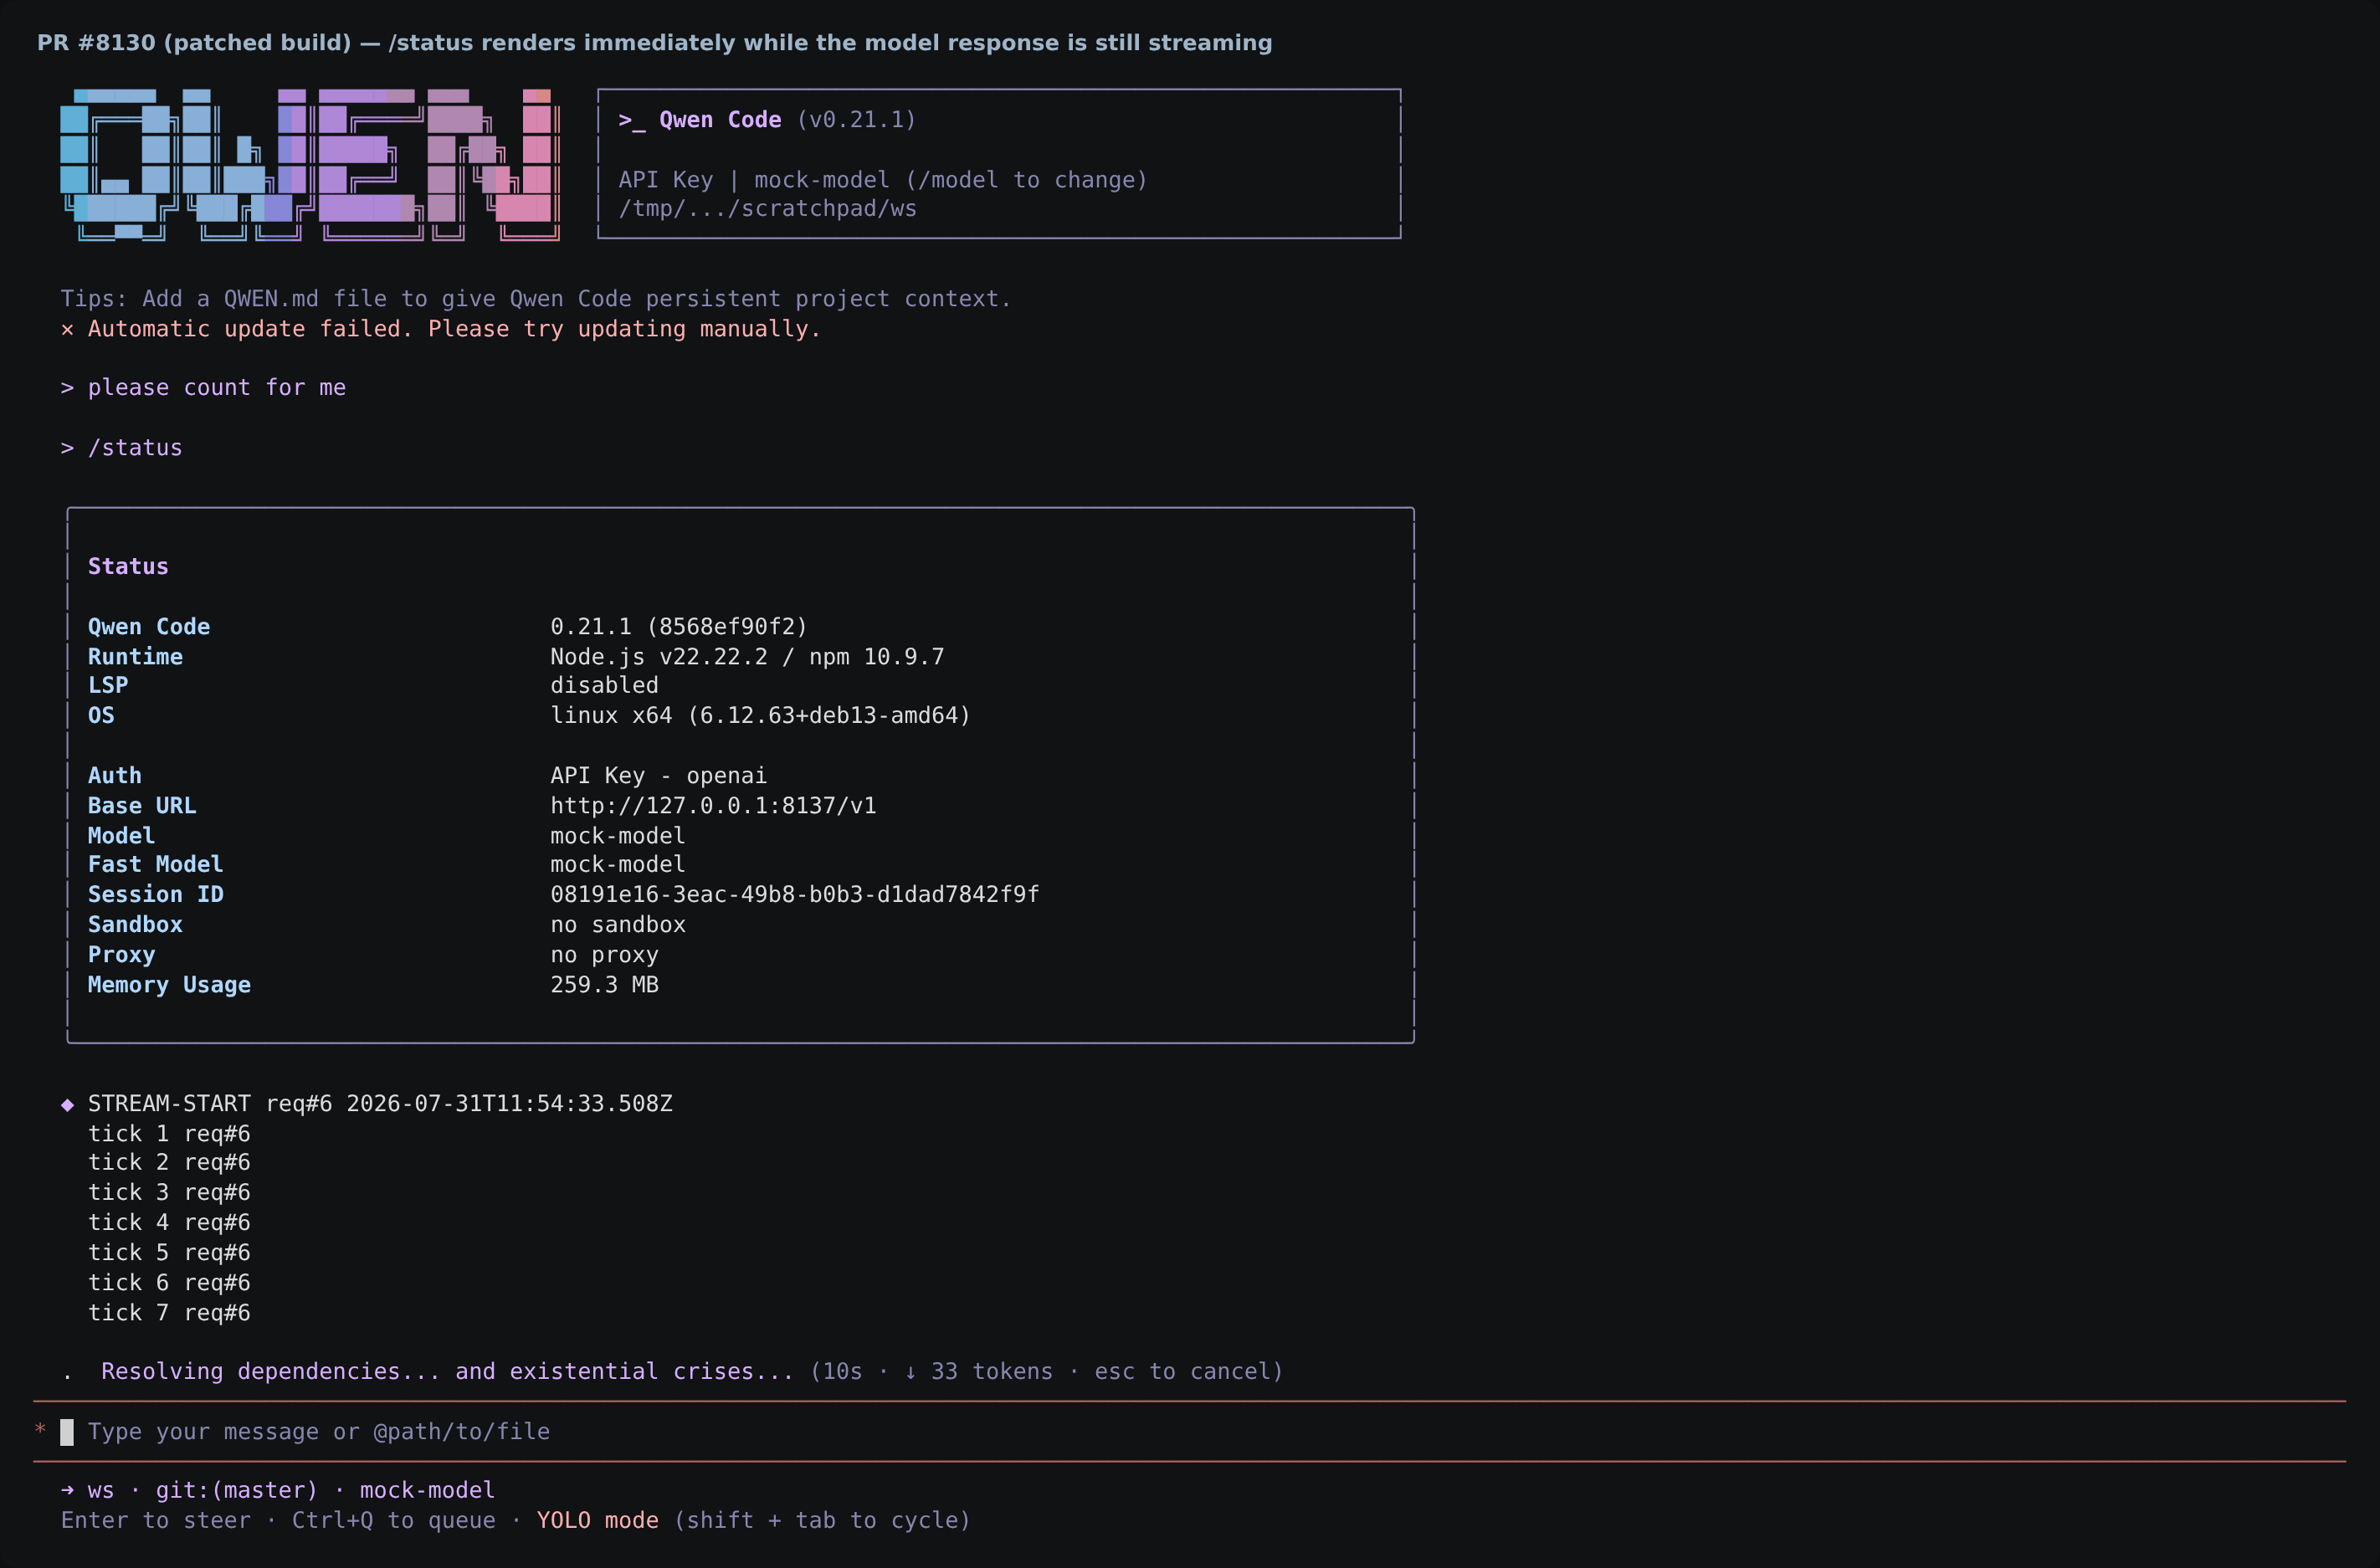Click the footer 'mock-model' label after git:(master)
2380x1568 pixels.
[427, 1490]
